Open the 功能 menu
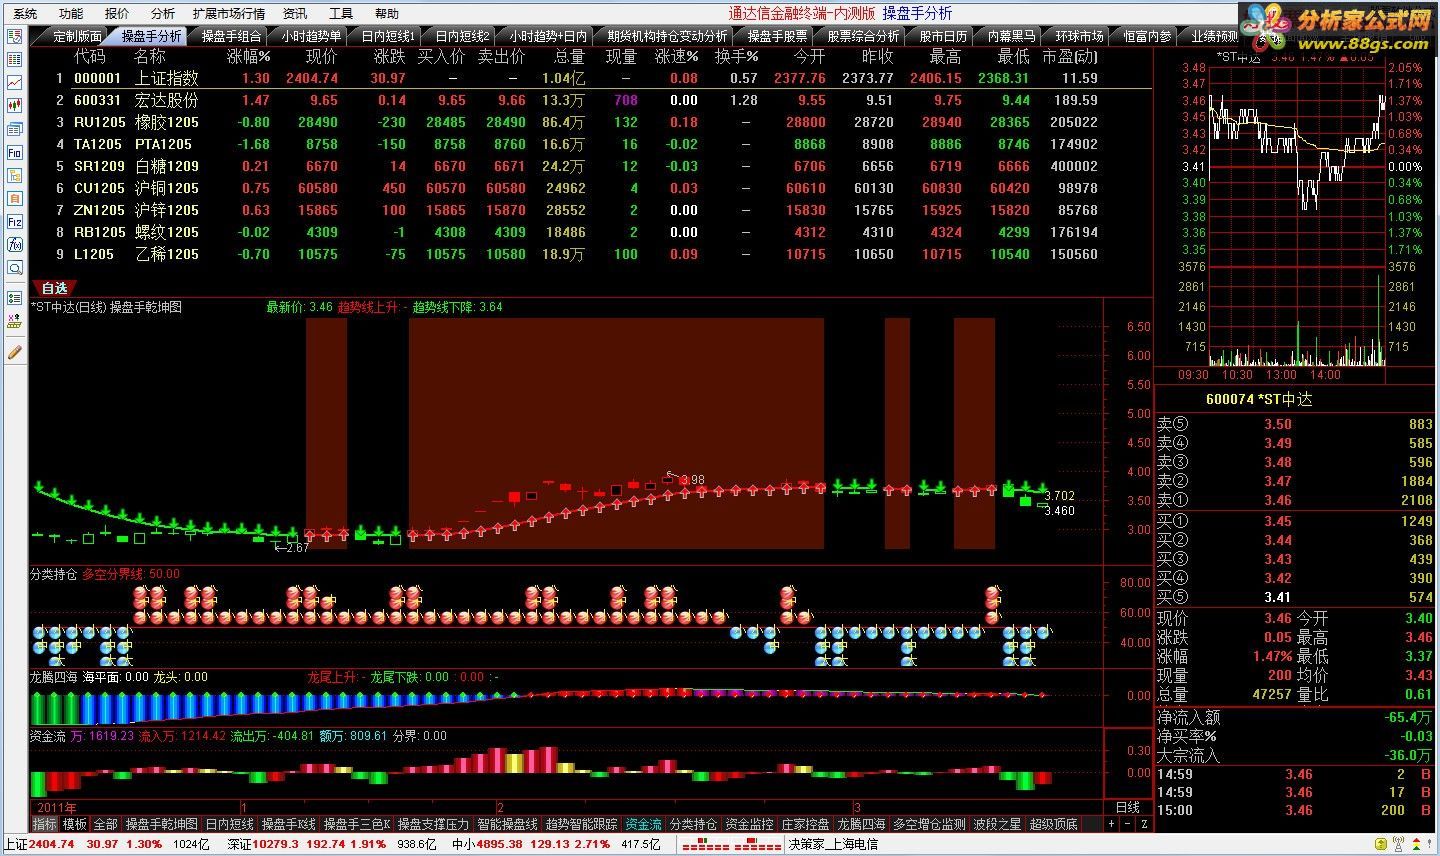1440x856 pixels. [x=71, y=14]
